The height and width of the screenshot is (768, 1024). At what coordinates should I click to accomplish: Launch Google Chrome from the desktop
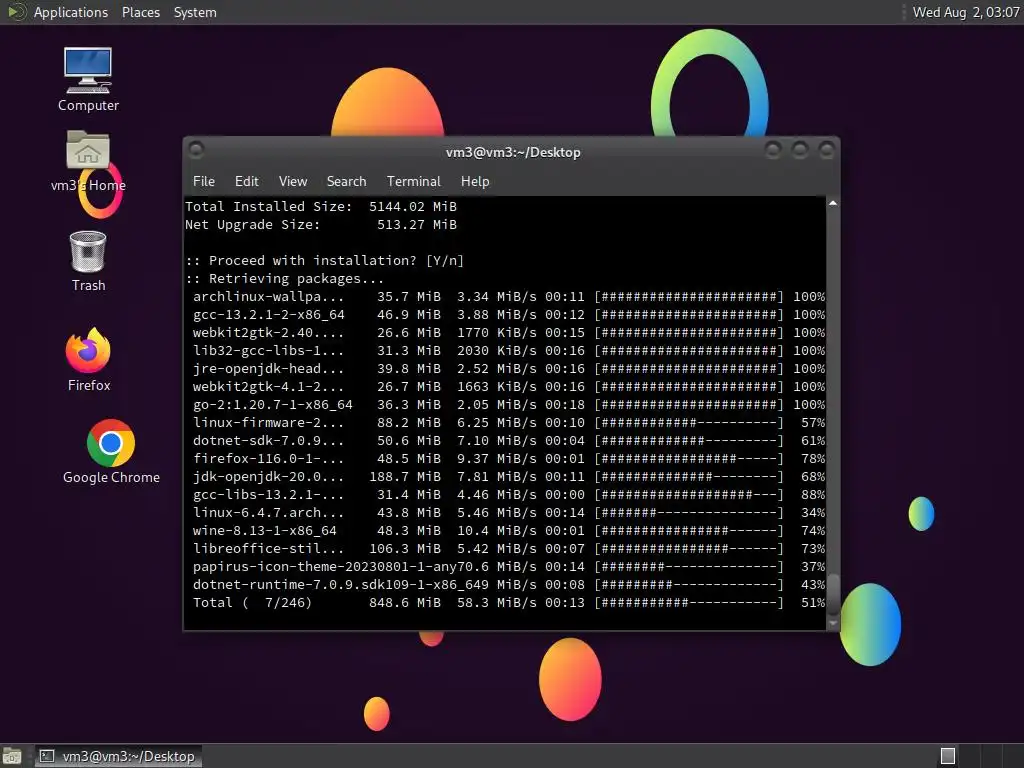point(111,451)
